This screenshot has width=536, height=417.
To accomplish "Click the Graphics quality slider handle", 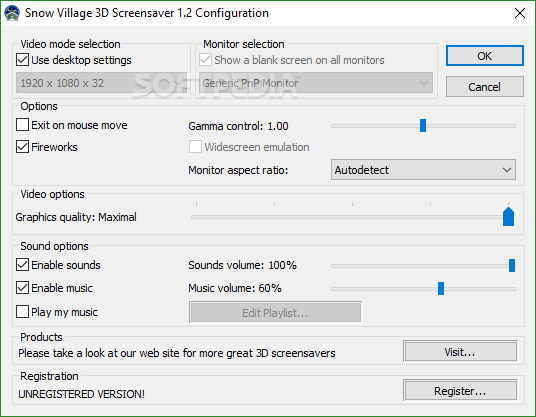I will (x=508, y=216).
